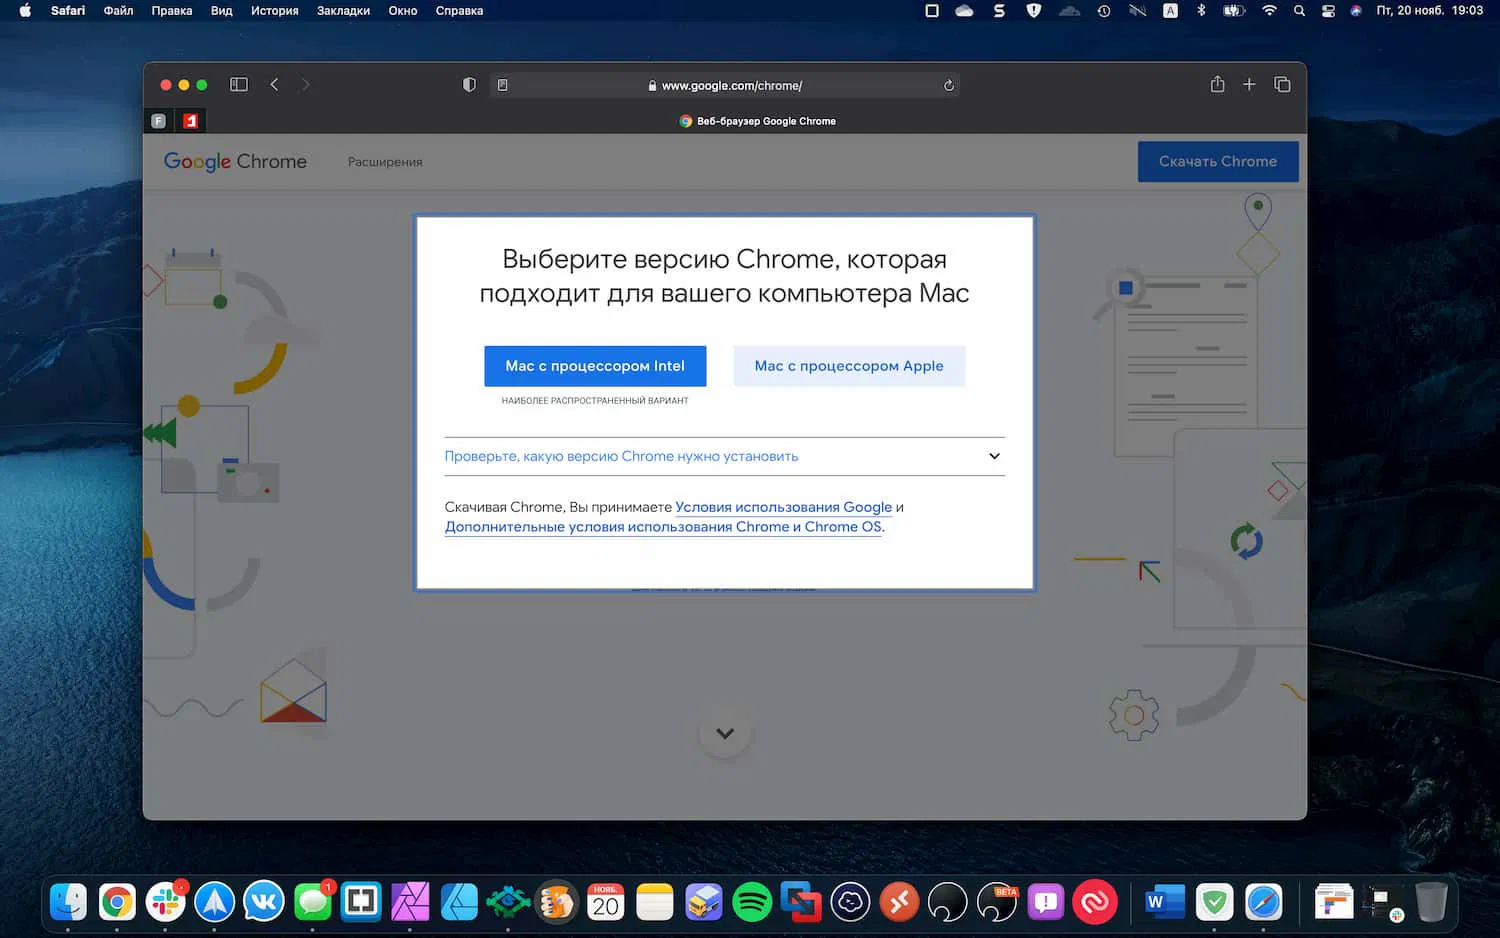Screen dimensions: 1500x938
Task: Open Spotify from the Dock
Action: click(x=753, y=902)
